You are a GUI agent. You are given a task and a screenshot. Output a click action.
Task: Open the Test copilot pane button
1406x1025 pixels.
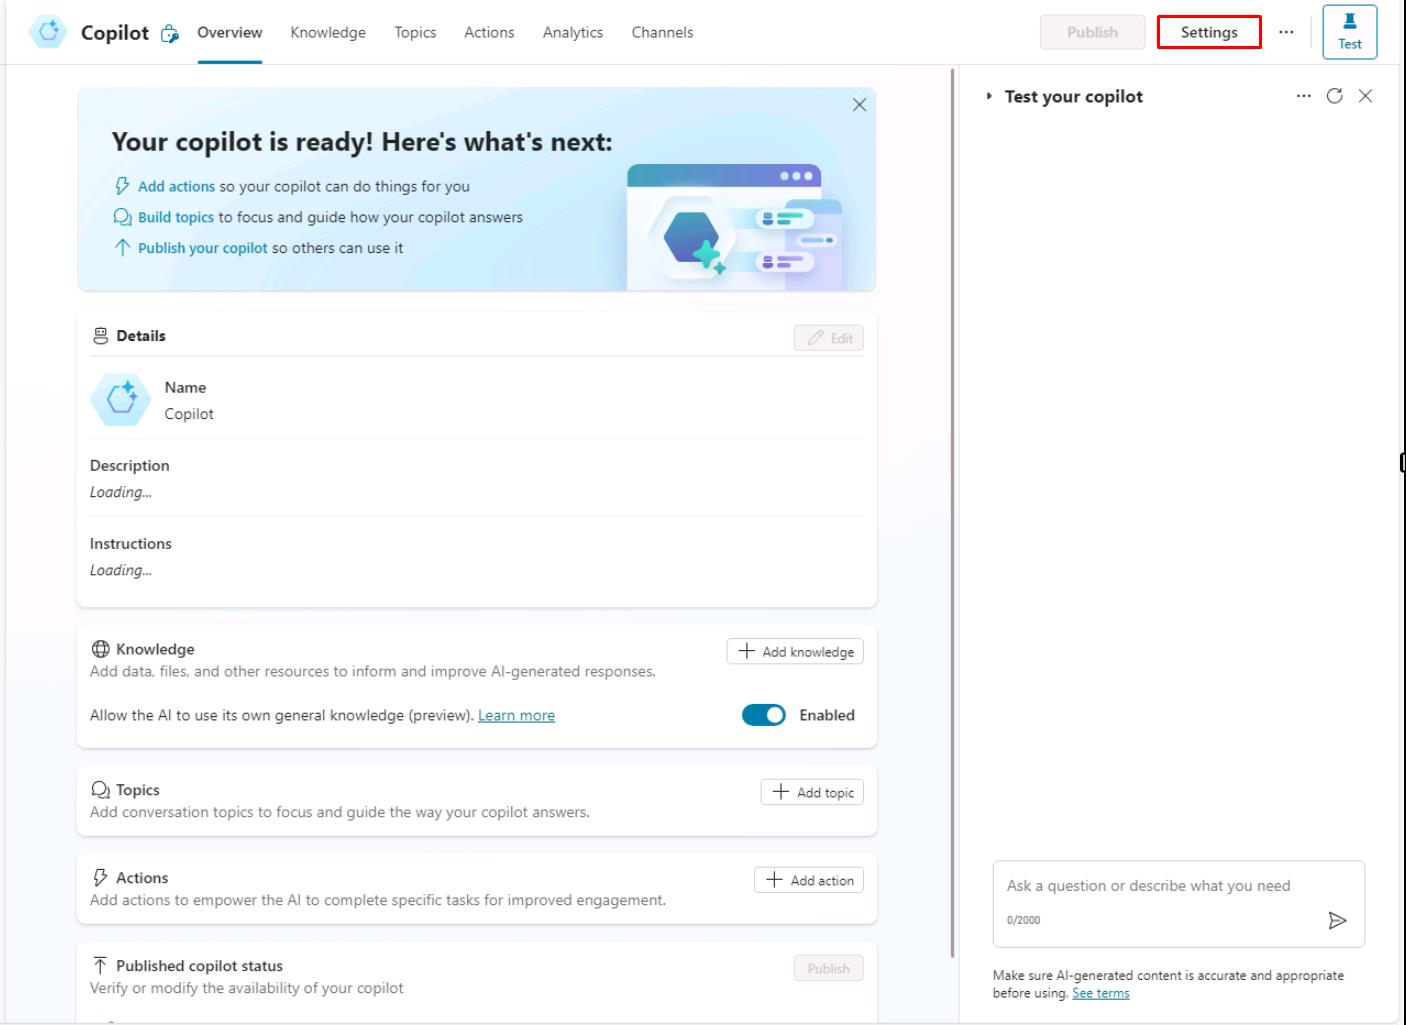tap(1349, 32)
